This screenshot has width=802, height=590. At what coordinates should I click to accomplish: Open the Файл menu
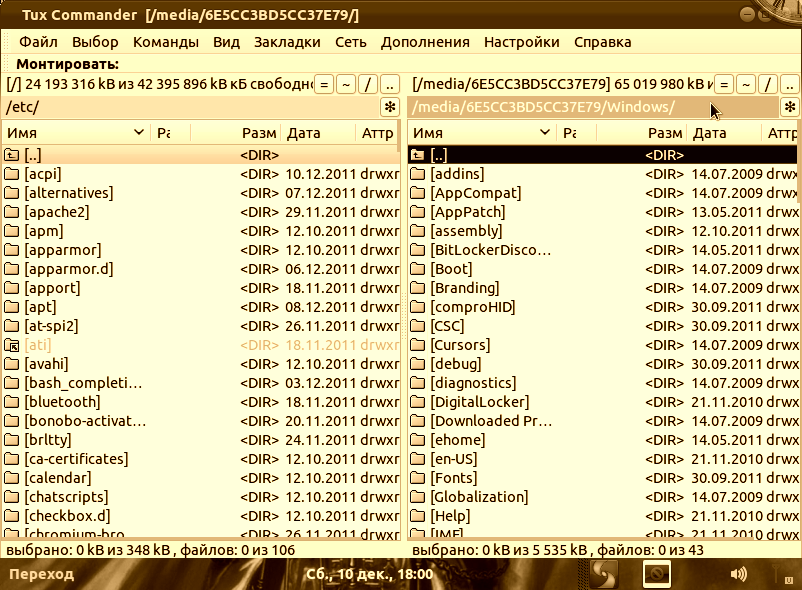(x=38, y=42)
